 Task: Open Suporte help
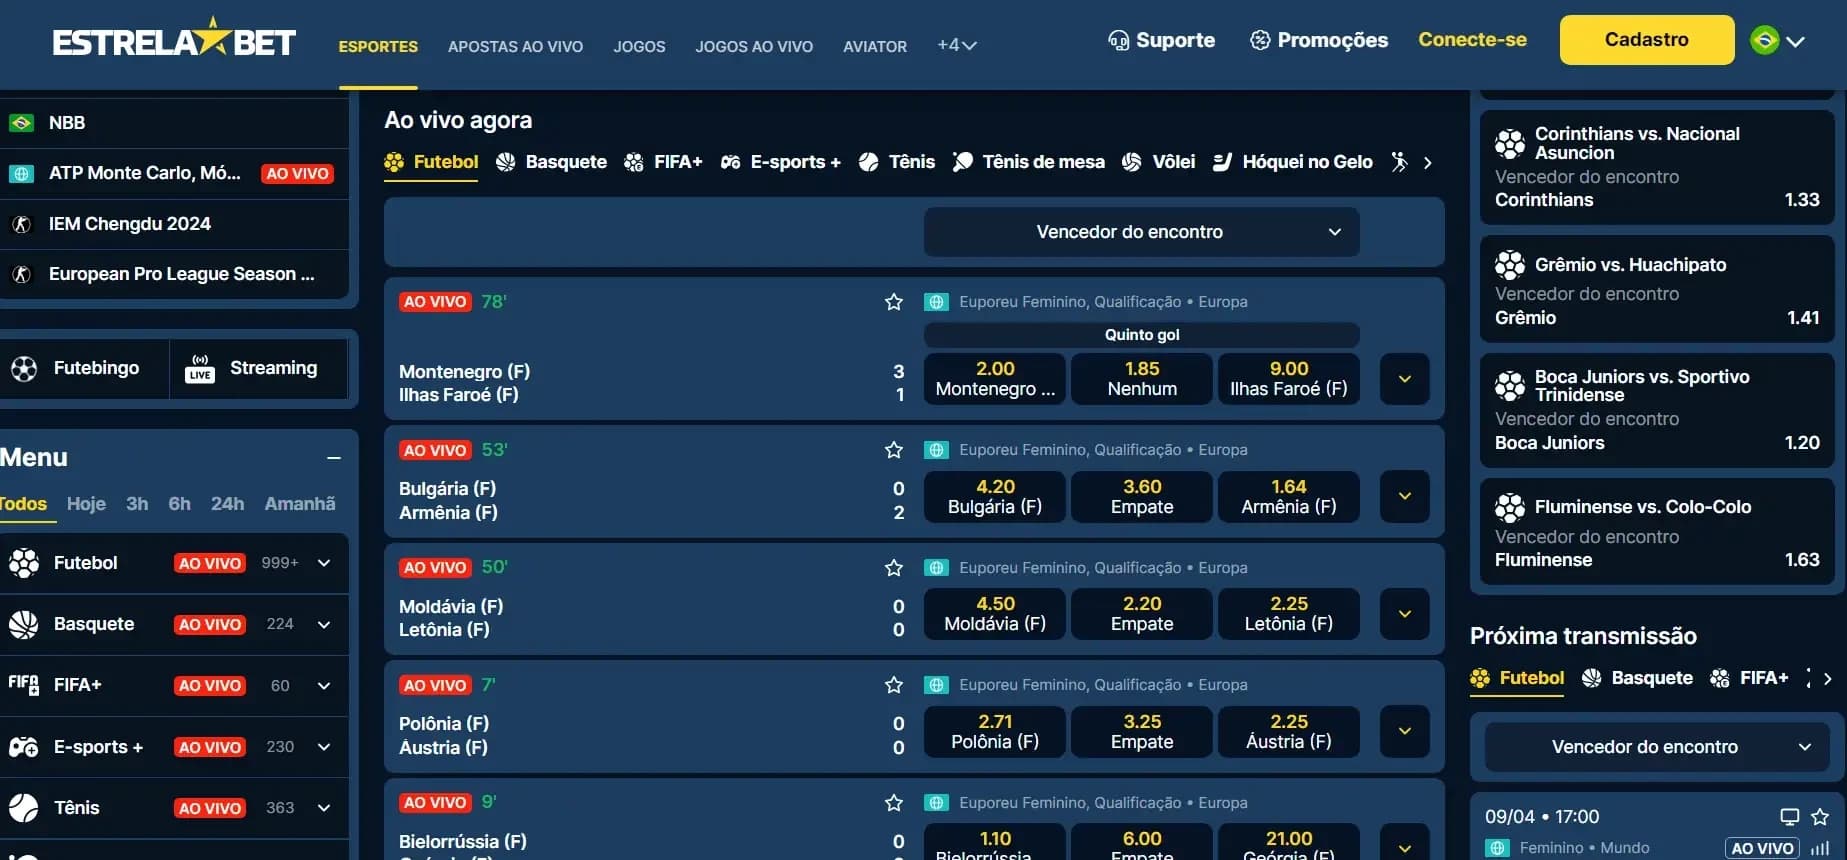(x=1161, y=40)
